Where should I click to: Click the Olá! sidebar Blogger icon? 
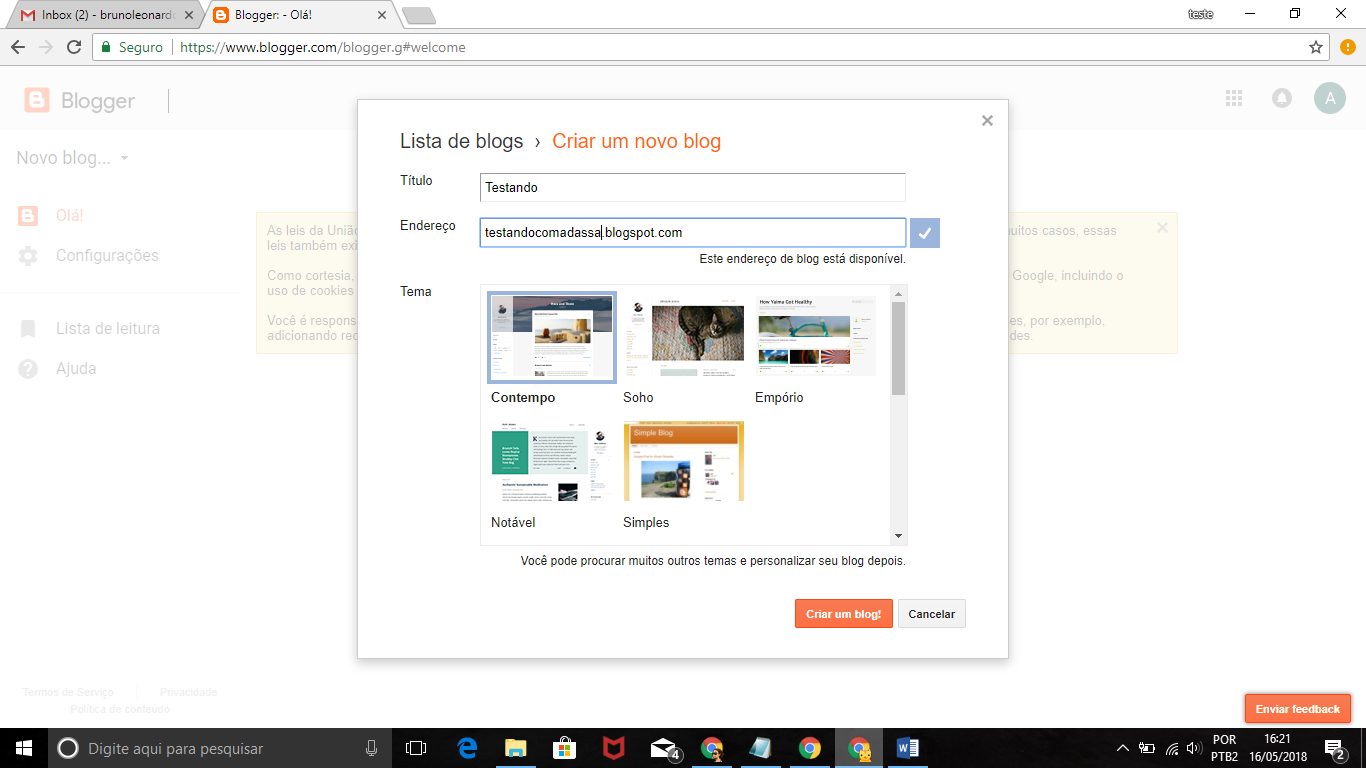click(28, 215)
